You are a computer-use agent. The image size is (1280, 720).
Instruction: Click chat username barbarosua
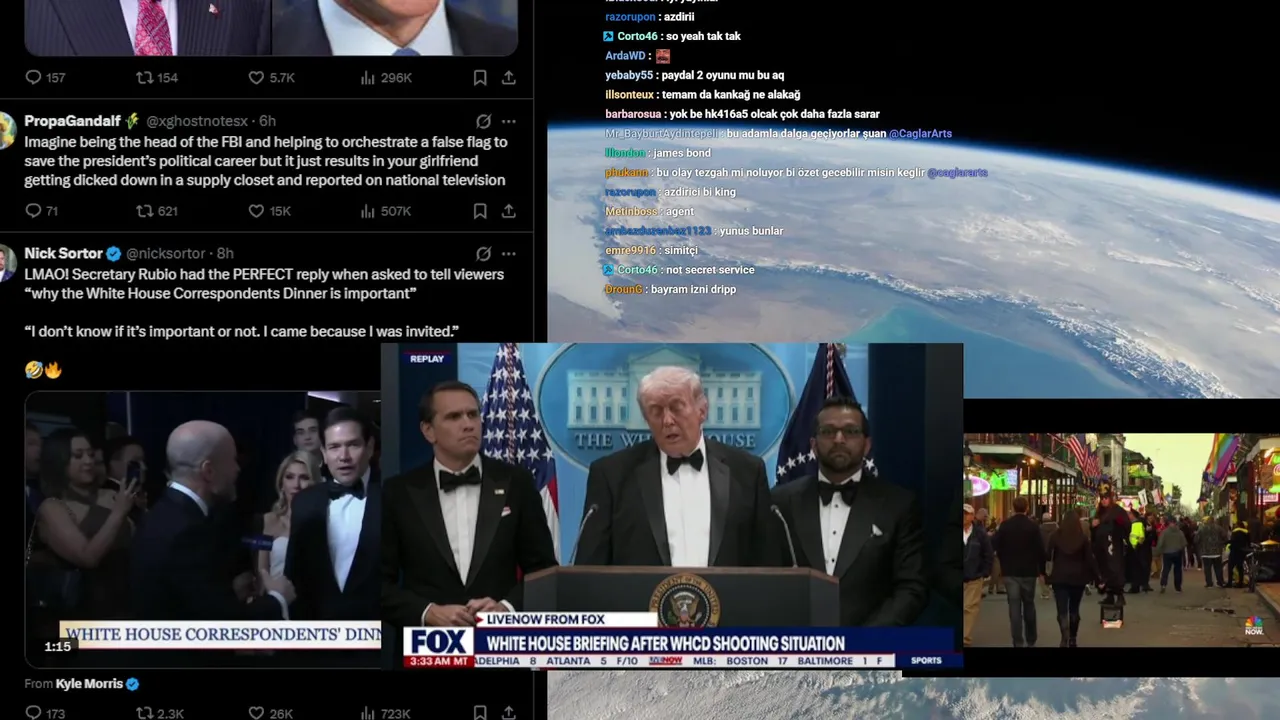tap(633, 114)
